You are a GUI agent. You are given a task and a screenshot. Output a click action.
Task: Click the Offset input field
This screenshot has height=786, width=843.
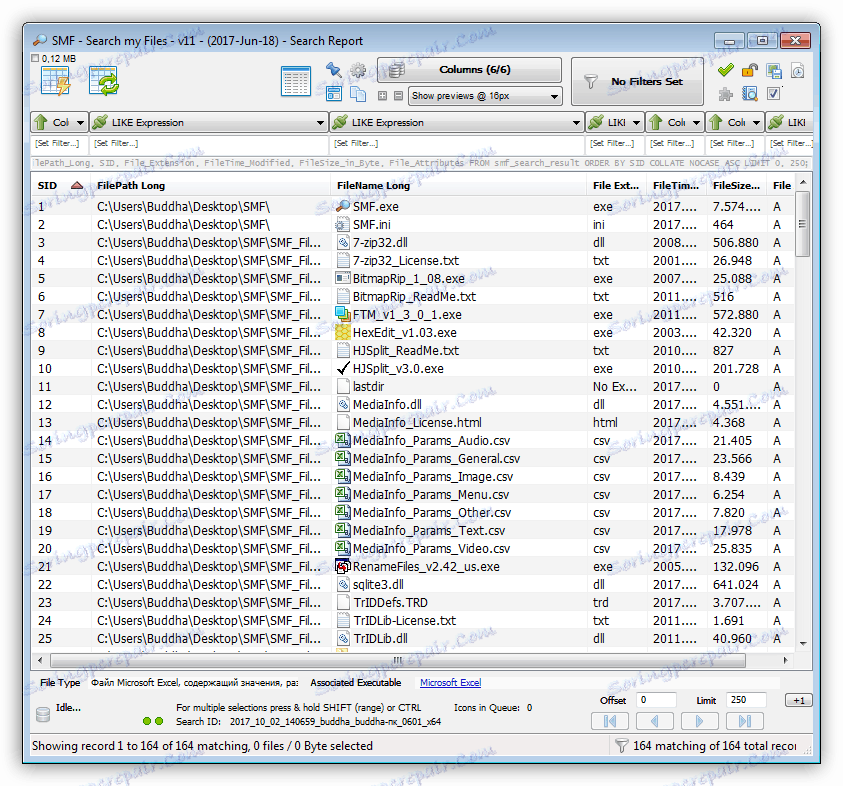coord(656,700)
